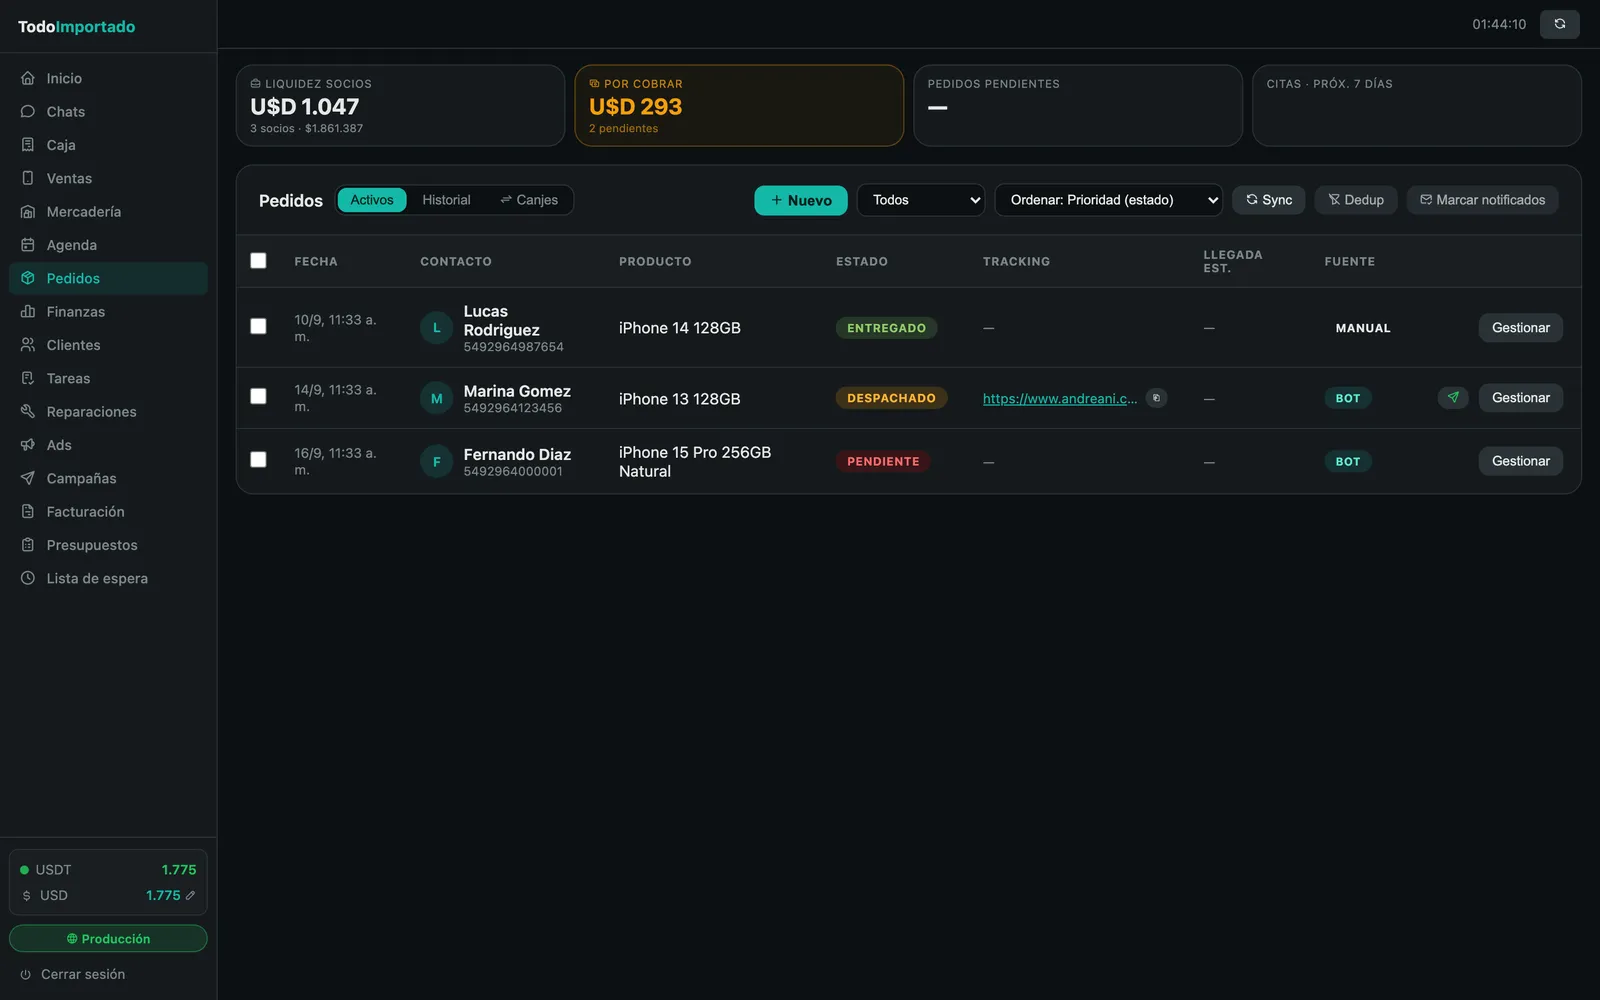Tick the select-all checkbox in the table header

[x=258, y=261]
